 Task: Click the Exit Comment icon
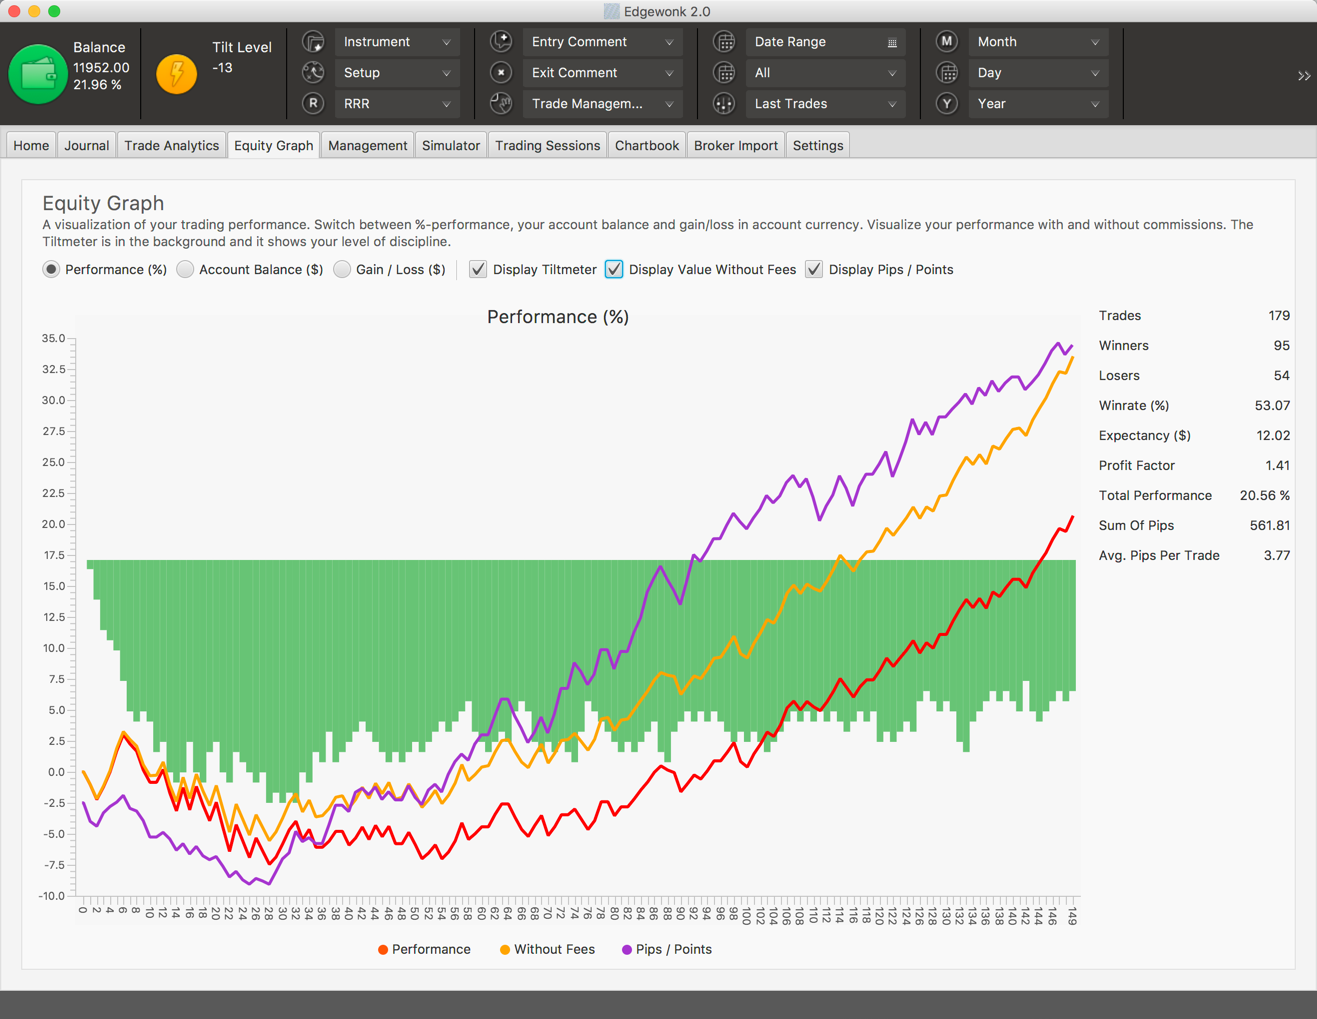coord(501,73)
